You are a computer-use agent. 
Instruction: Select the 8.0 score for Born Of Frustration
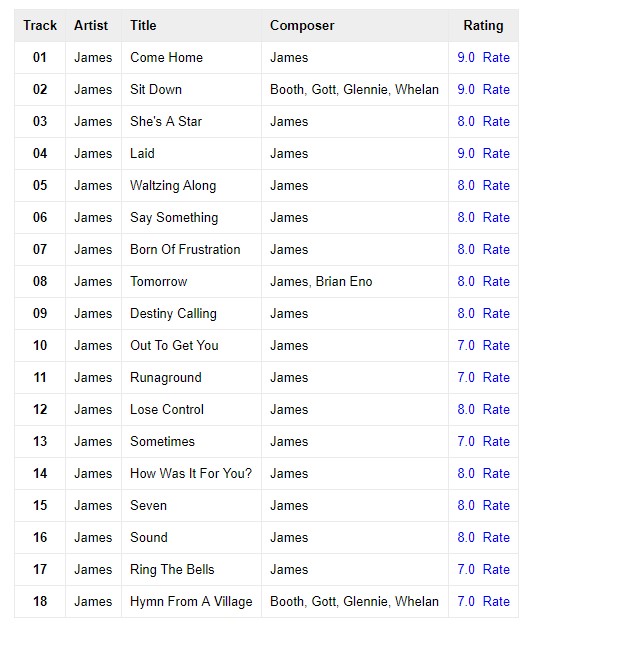pyautogui.click(x=466, y=249)
